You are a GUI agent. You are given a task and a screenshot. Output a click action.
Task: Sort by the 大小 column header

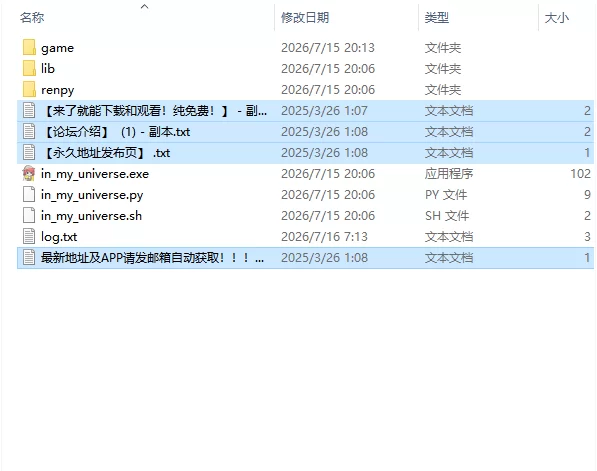pos(557,18)
